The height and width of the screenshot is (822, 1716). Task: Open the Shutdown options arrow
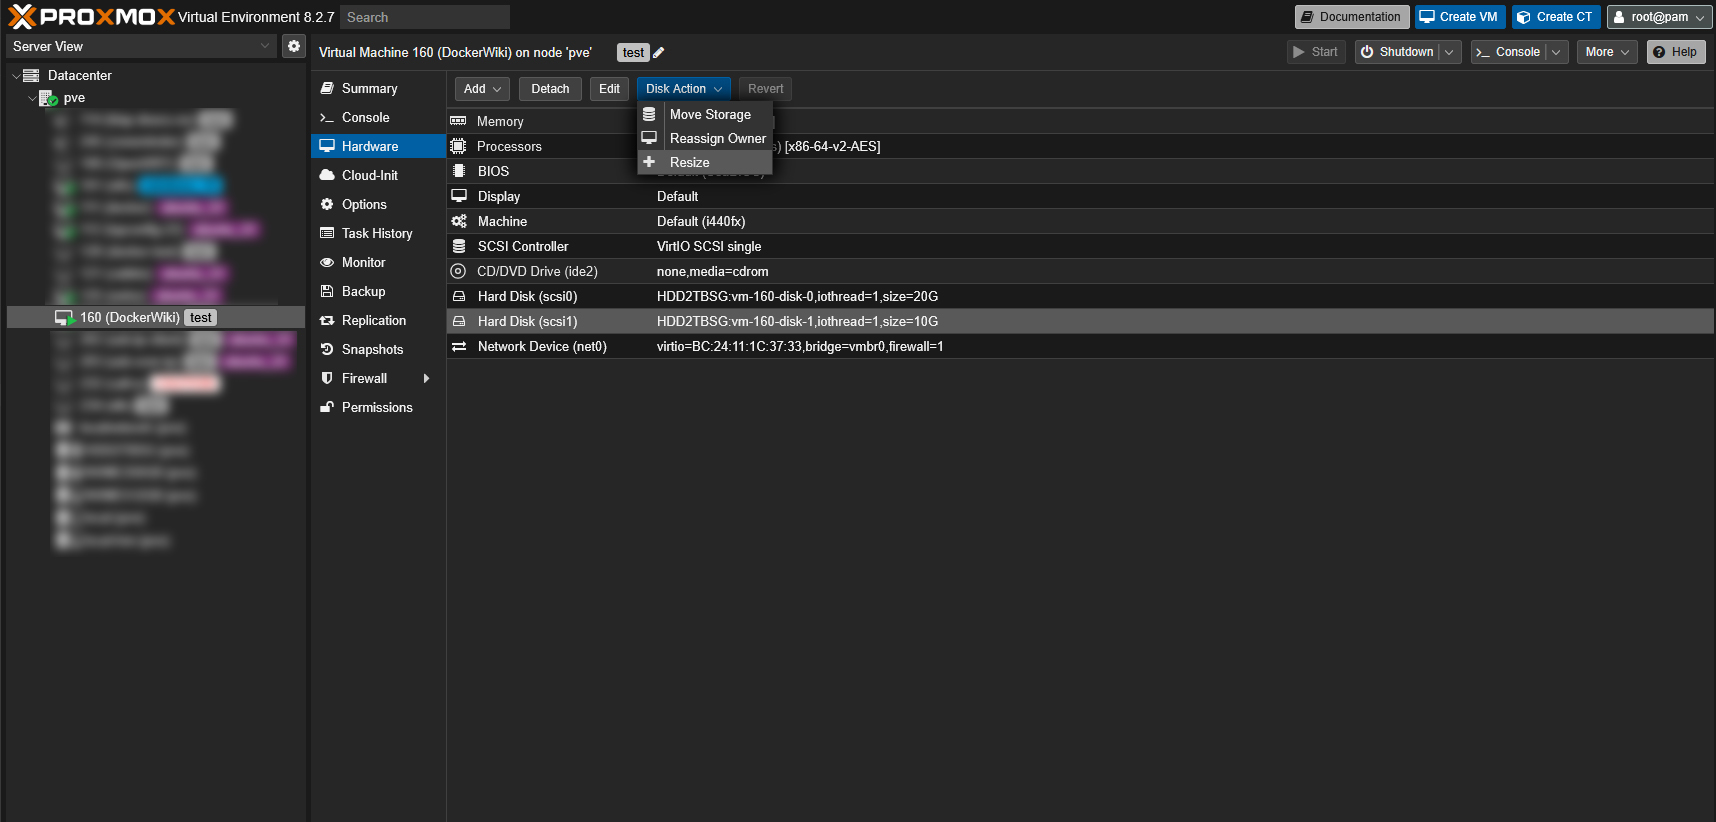coord(1449,52)
